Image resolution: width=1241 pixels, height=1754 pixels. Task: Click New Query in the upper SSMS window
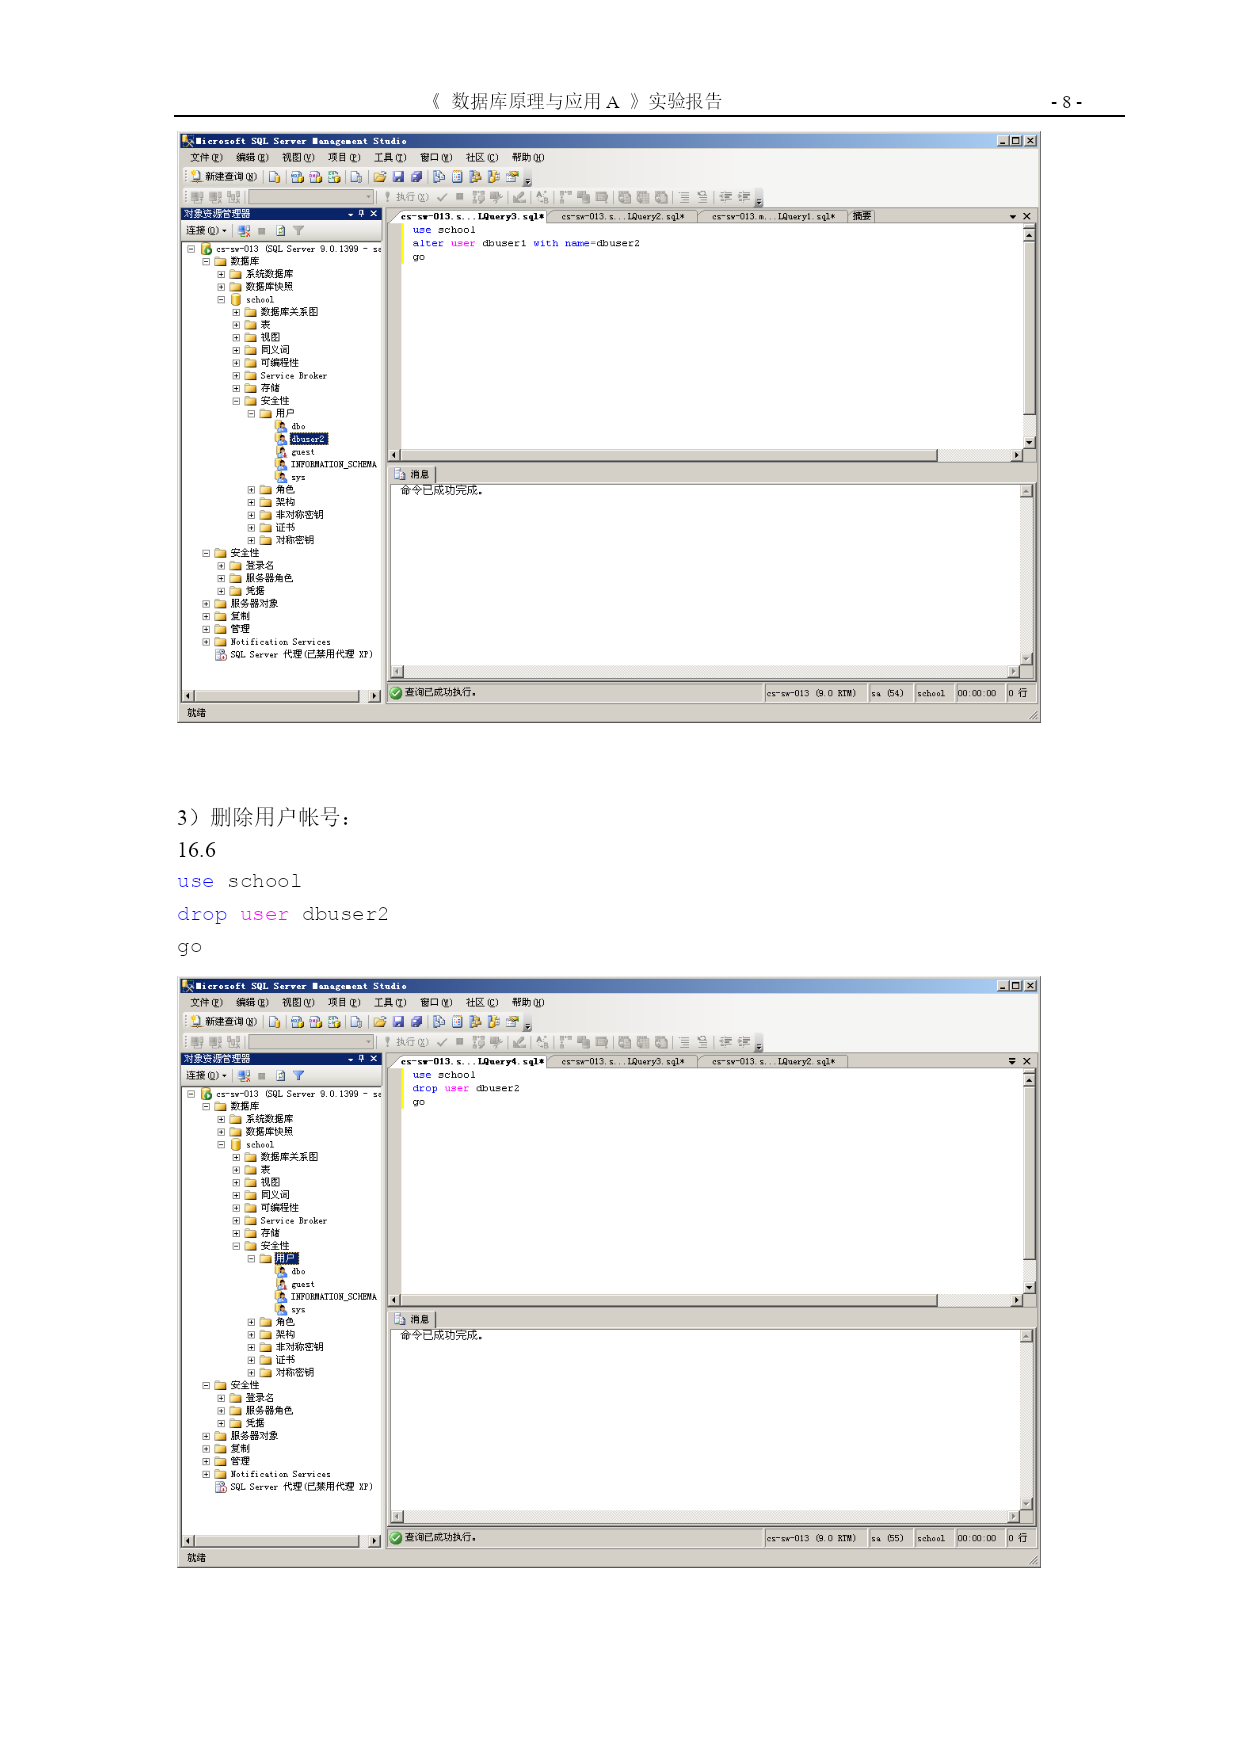pyautogui.click(x=224, y=177)
